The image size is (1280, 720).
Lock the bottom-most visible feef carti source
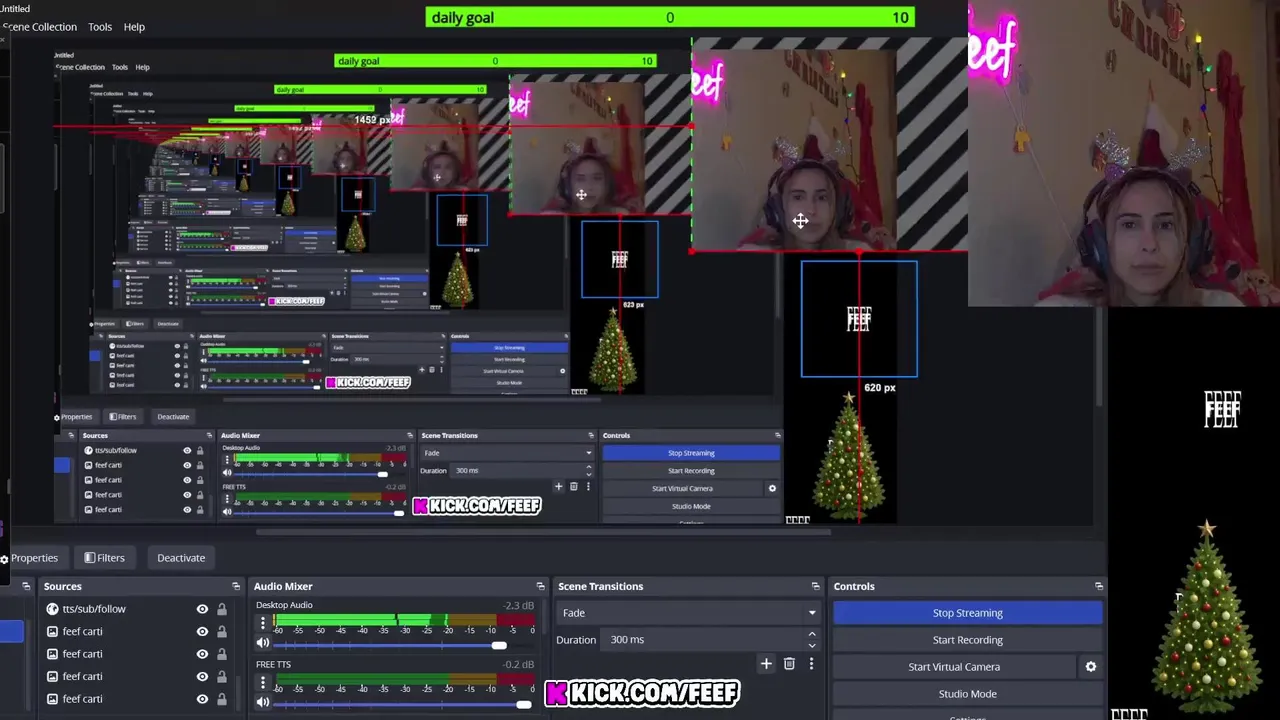click(221, 699)
